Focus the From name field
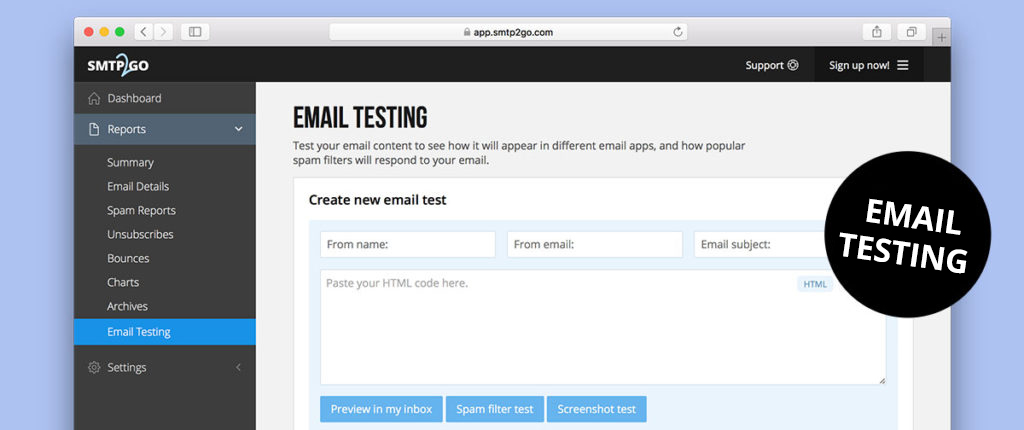 [x=408, y=244]
